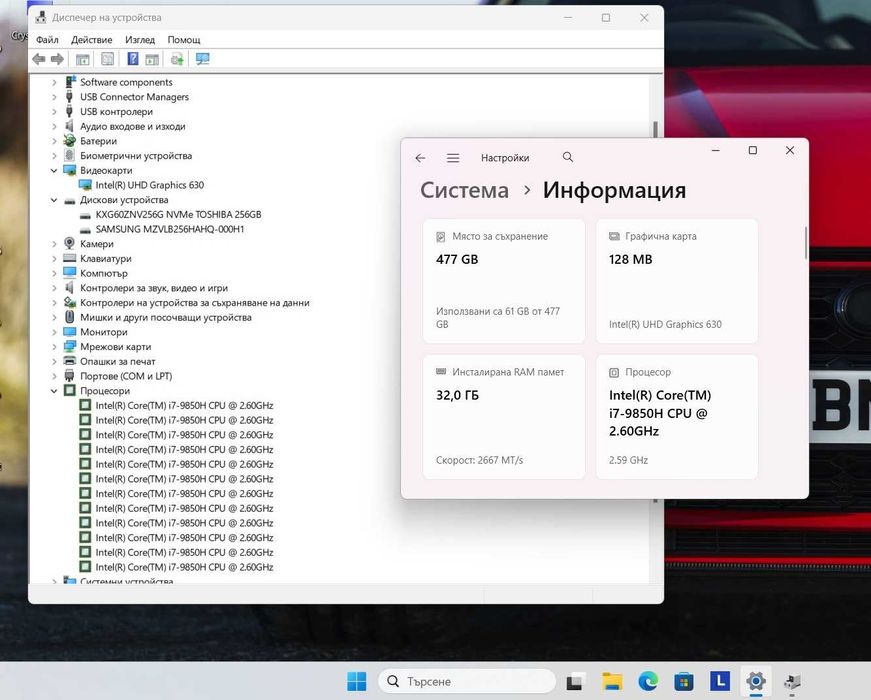Switch to Settings gear on taskbar
This screenshot has height=700, width=871.
pos(756,681)
